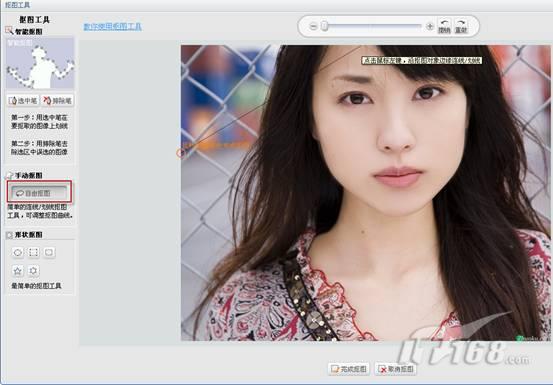Open the 教你使用抠图工具 tutorial link

pyautogui.click(x=113, y=27)
